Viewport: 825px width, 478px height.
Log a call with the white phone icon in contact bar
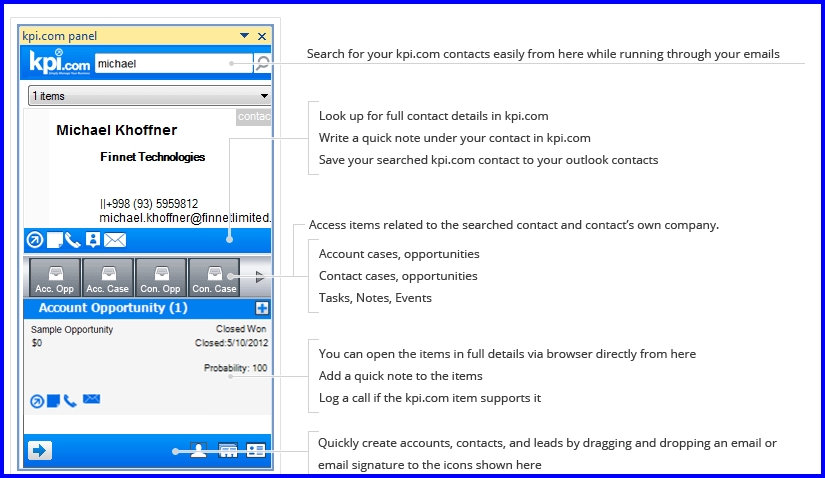(73, 240)
